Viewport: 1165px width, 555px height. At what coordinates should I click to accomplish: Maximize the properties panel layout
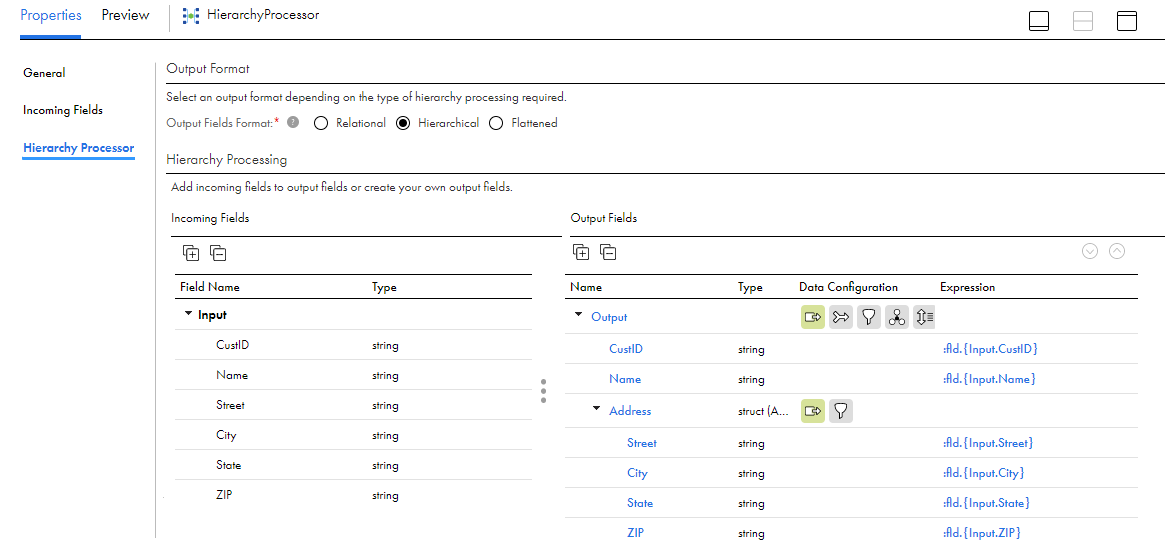coord(1127,22)
